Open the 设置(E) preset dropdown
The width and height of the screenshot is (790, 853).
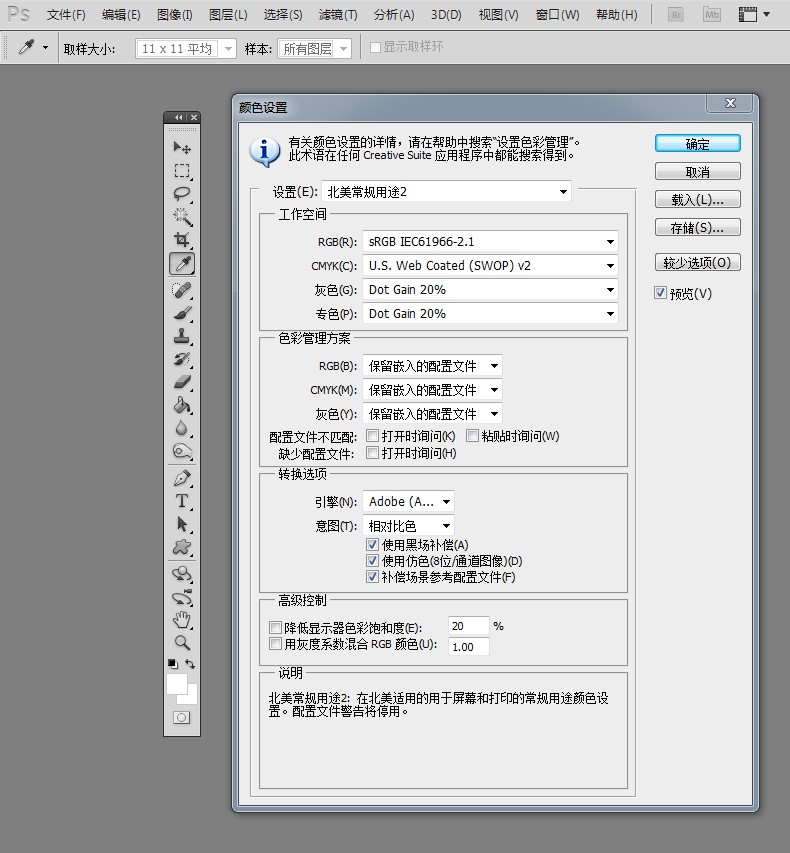coord(446,191)
